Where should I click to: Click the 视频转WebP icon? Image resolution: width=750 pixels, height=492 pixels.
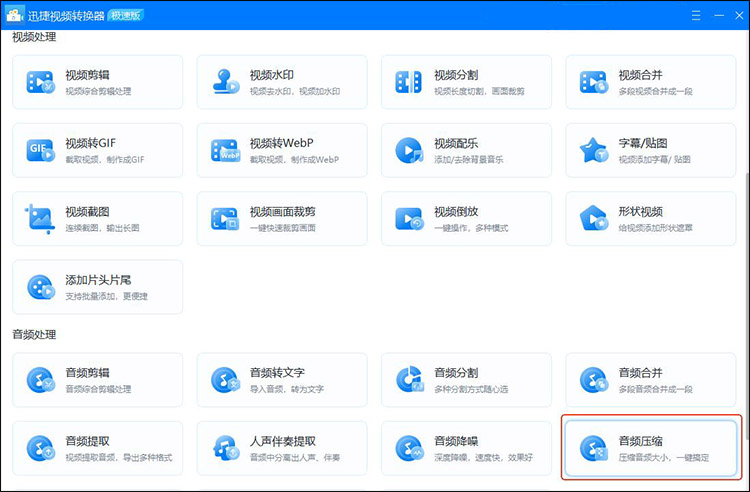click(224, 150)
